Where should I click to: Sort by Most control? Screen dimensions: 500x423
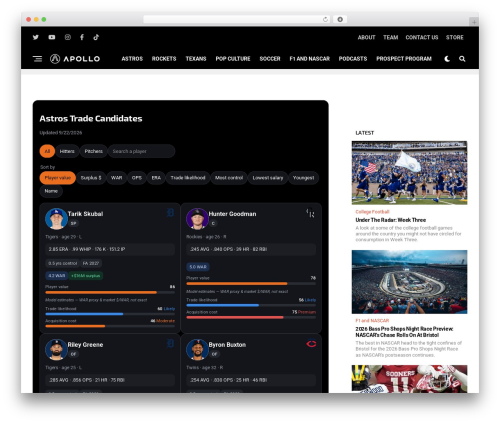pyautogui.click(x=229, y=178)
